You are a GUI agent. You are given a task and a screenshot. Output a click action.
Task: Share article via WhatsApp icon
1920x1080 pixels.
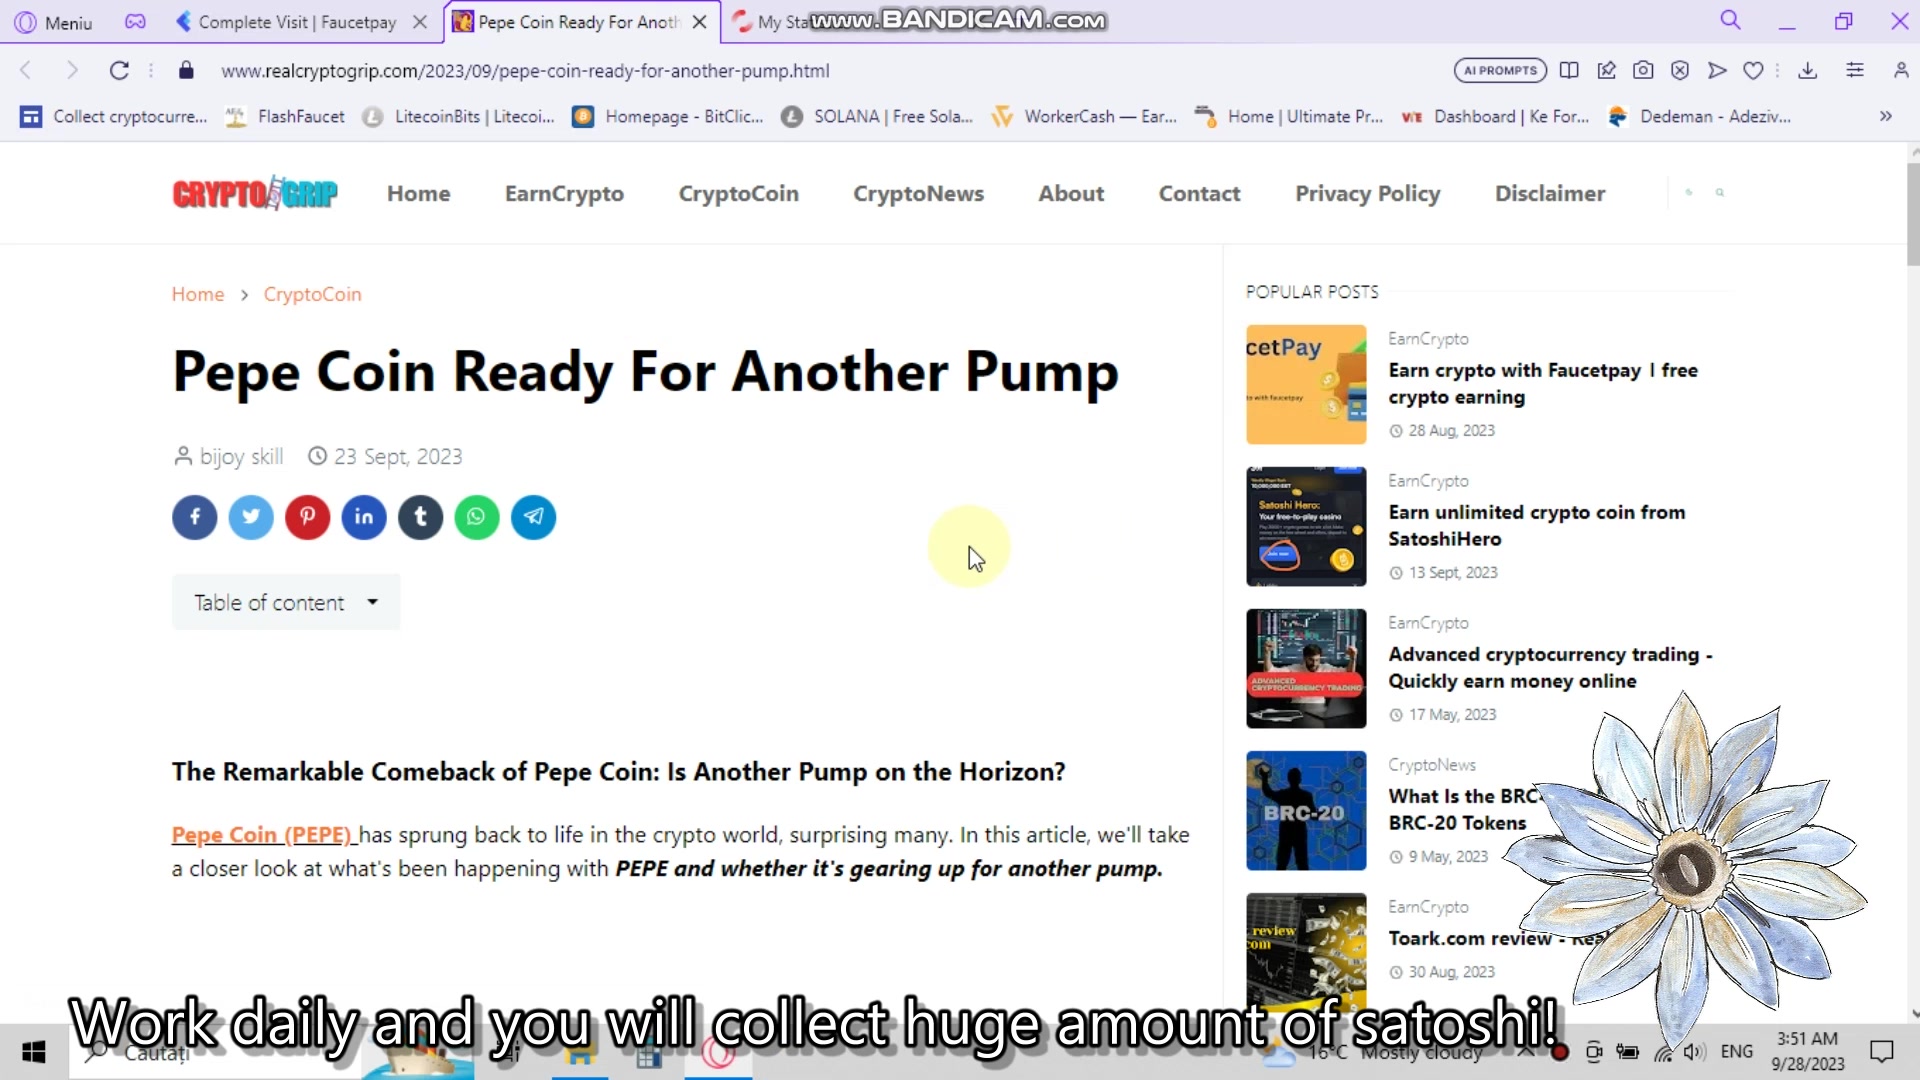point(477,517)
